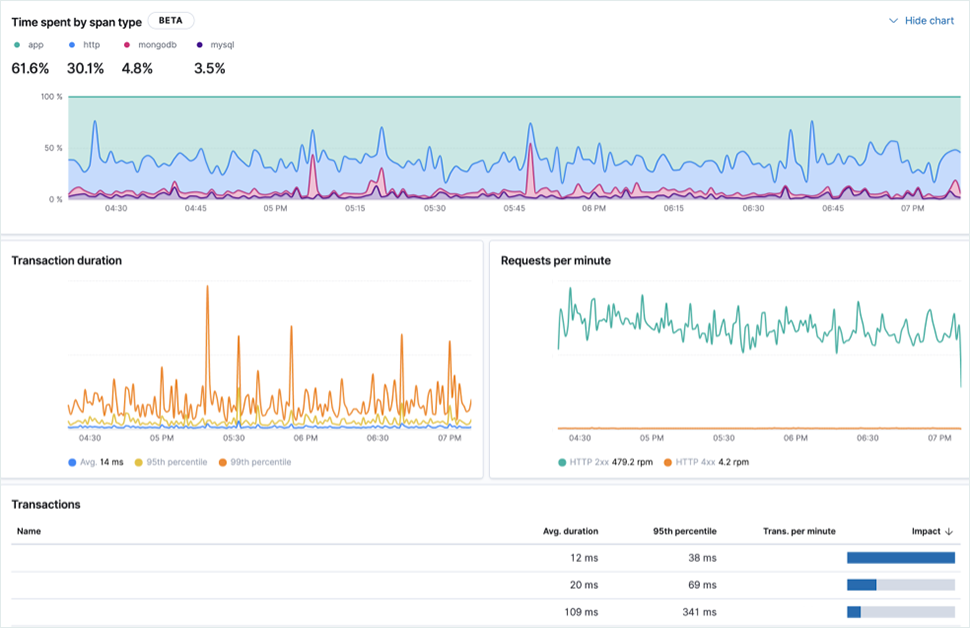
Task: Click the Name column header
Action: tap(29, 531)
